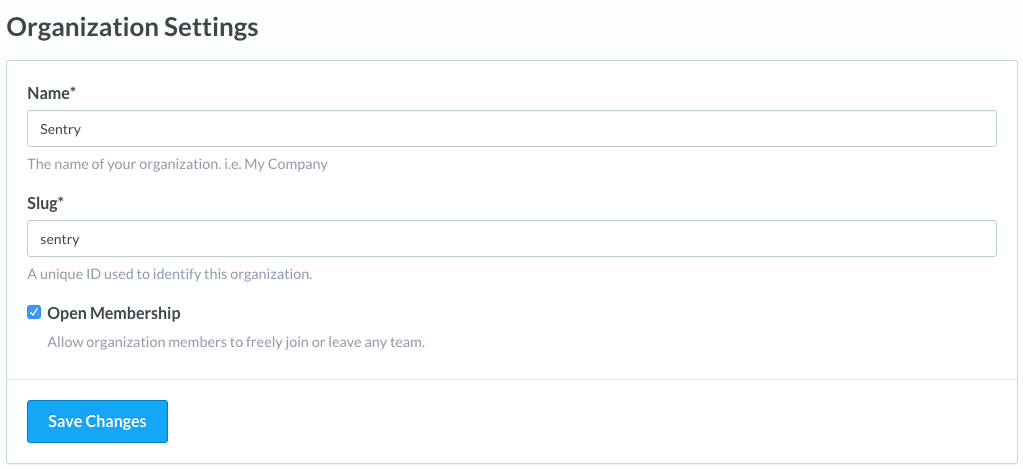Click the Open Membership description text
This screenshot has height=469, width=1023.
point(236,342)
